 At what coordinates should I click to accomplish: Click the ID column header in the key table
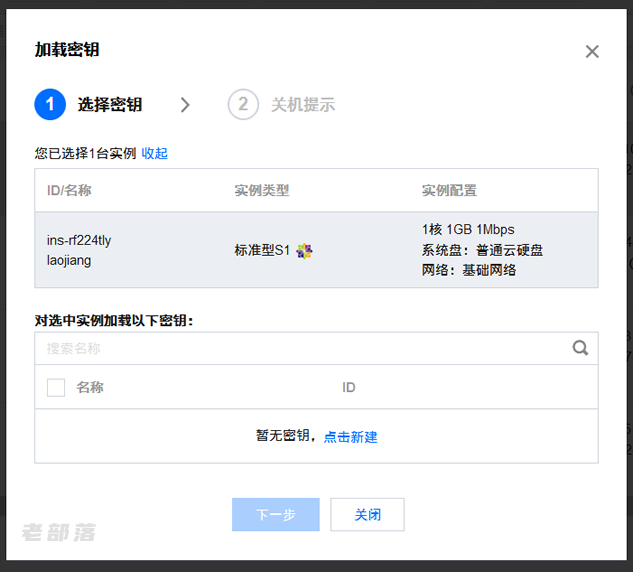[x=349, y=388]
